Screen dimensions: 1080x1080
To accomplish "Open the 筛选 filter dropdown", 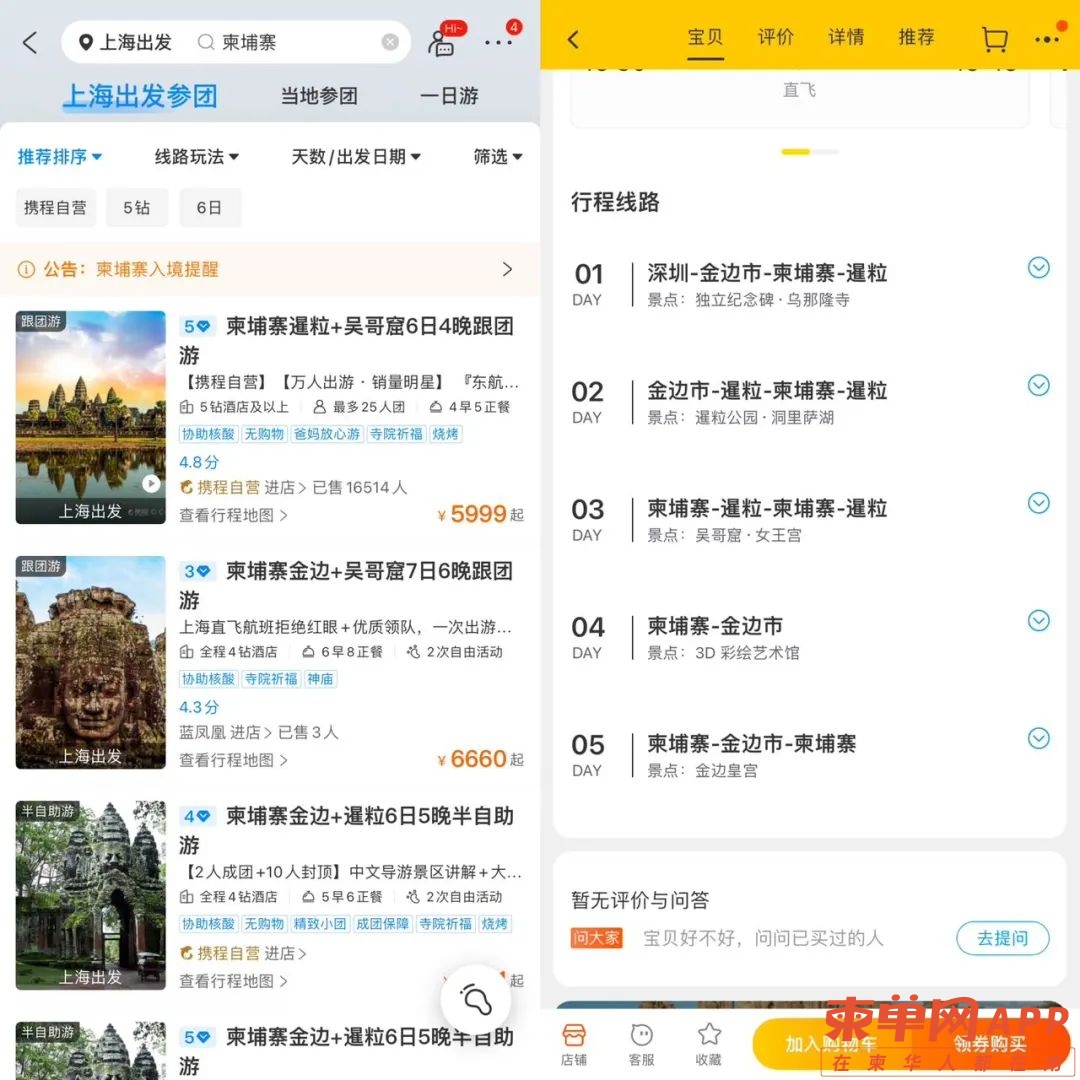I will coord(497,157).
